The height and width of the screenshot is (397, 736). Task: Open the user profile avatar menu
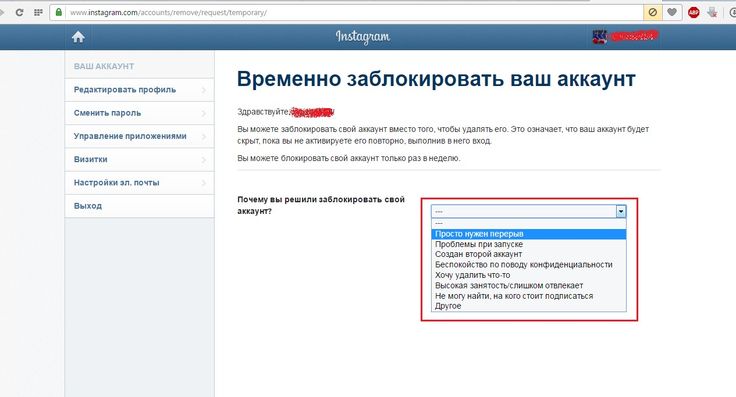tap(599, 37)
